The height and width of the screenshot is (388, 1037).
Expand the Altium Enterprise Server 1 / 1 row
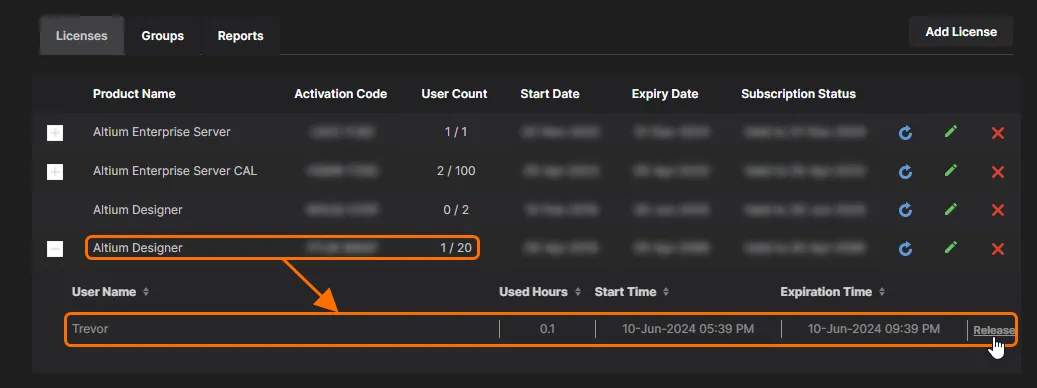coord(55,133)
